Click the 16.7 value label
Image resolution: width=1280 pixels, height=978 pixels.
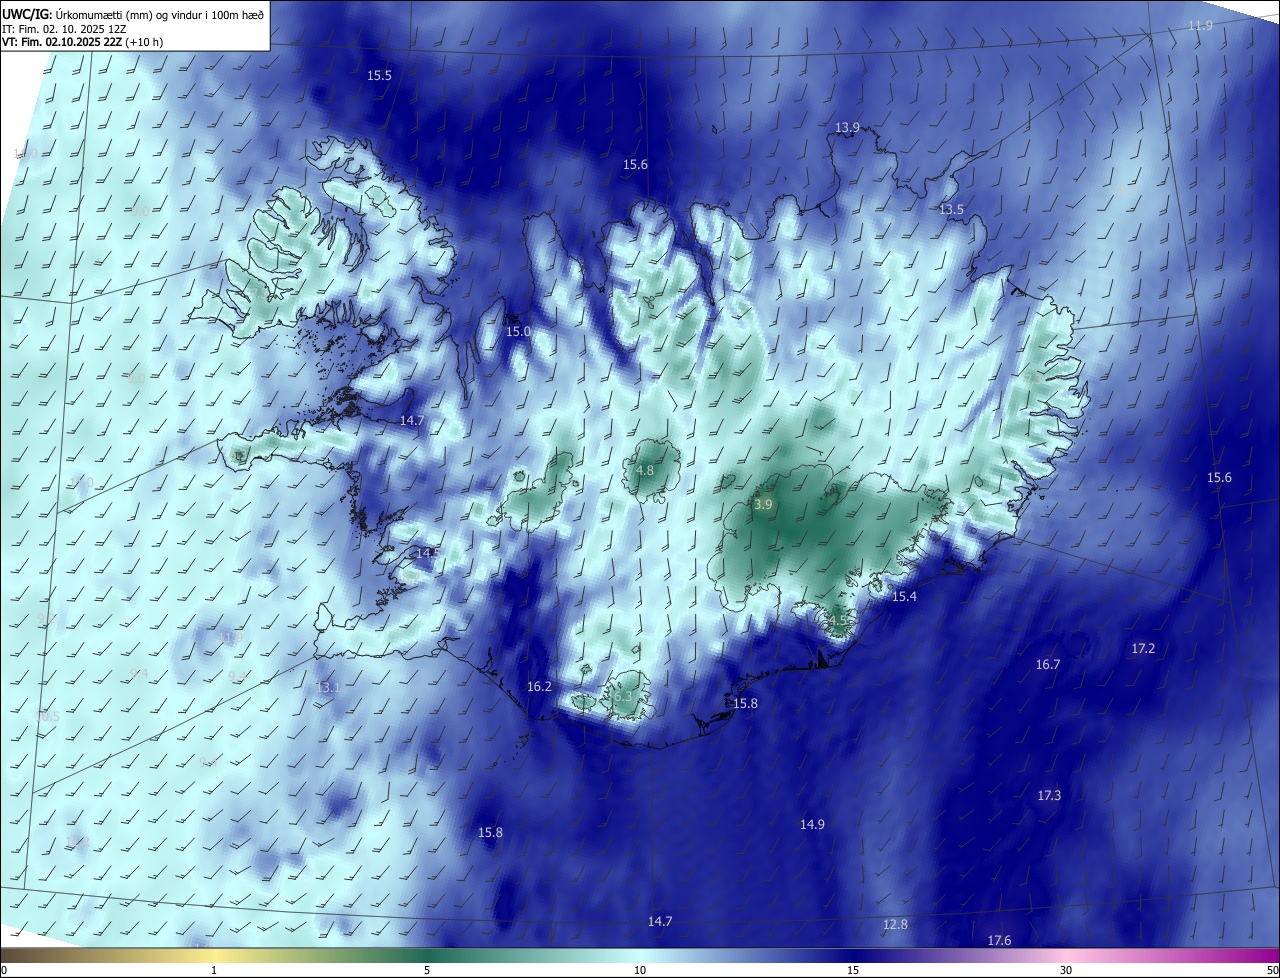[x=1048, y=665]
